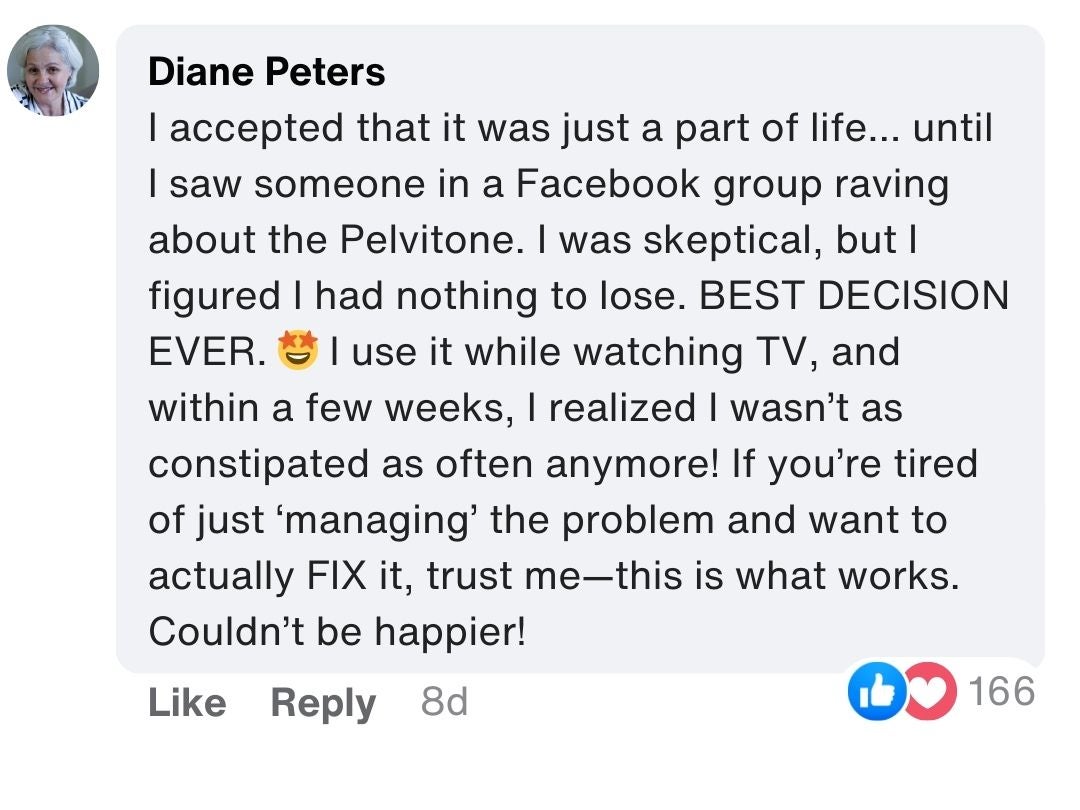Click the star-struck emoji in the comment
The image size is (1080, 810).
pyautogui.click(x=297, y=352)
